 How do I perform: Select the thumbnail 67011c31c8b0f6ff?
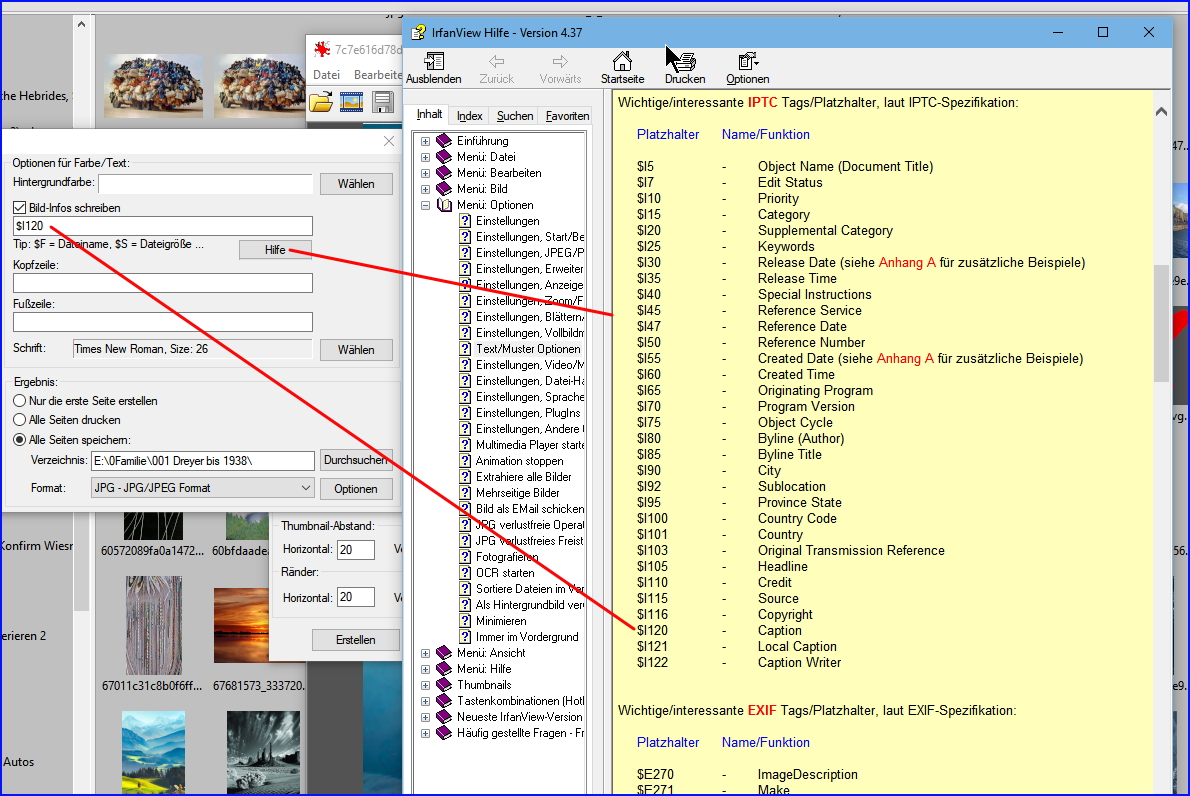point(153,626)
